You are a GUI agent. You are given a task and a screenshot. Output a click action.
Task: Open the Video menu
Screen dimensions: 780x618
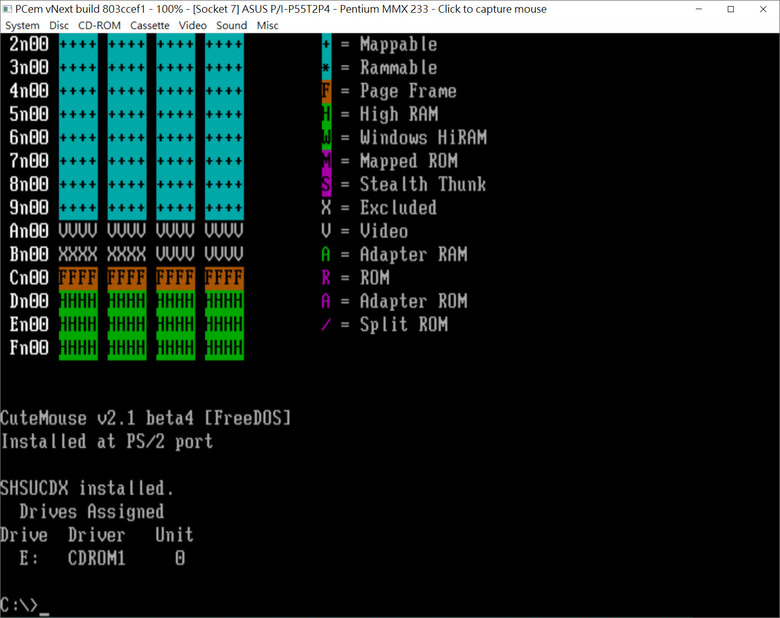click(x=193, y=25)
